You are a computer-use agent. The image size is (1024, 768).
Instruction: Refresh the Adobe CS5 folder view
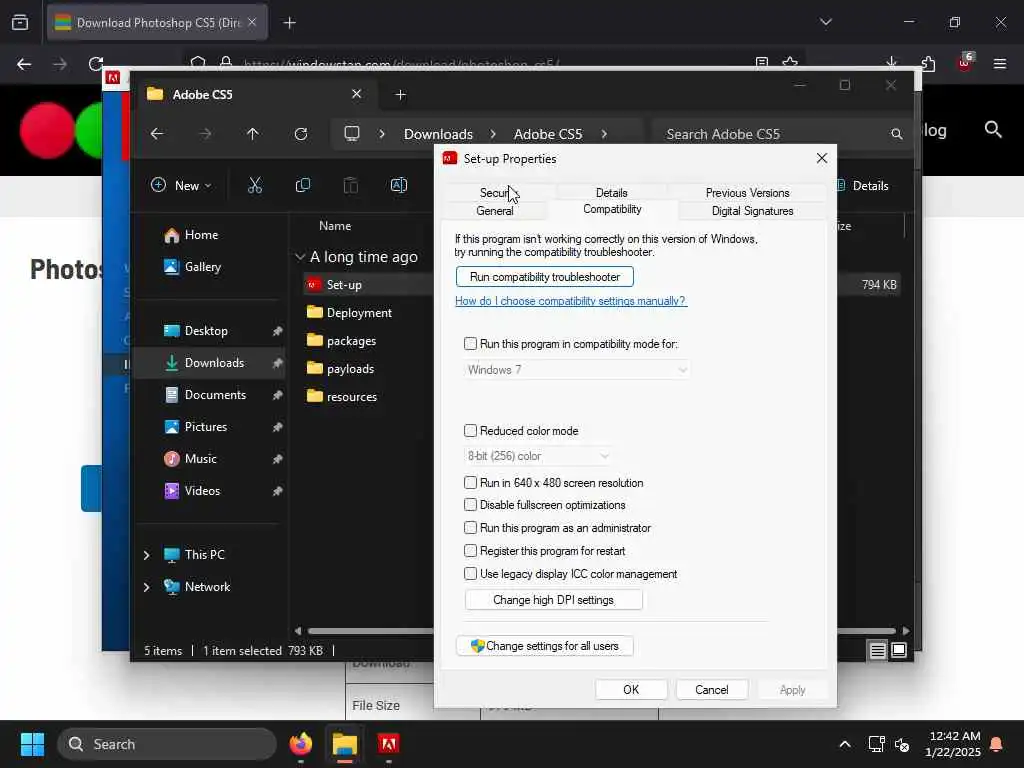301,134
